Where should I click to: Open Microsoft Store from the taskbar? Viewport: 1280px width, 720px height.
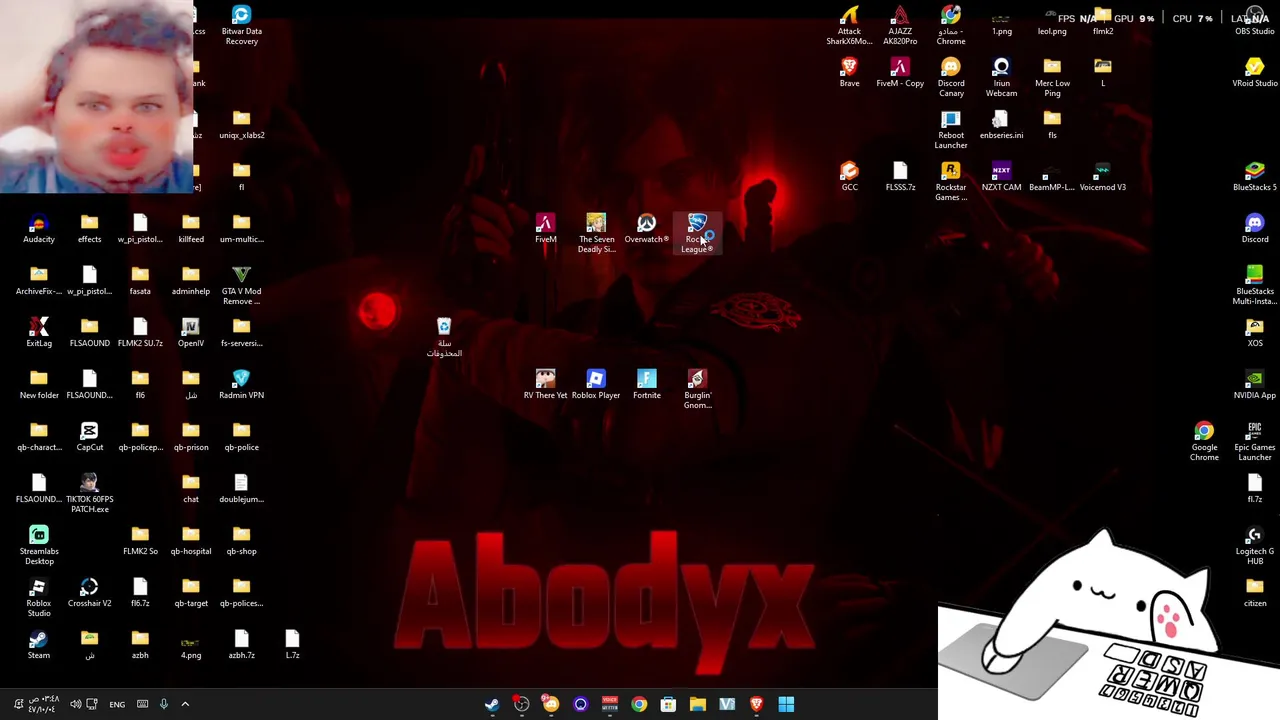point(668,704)
